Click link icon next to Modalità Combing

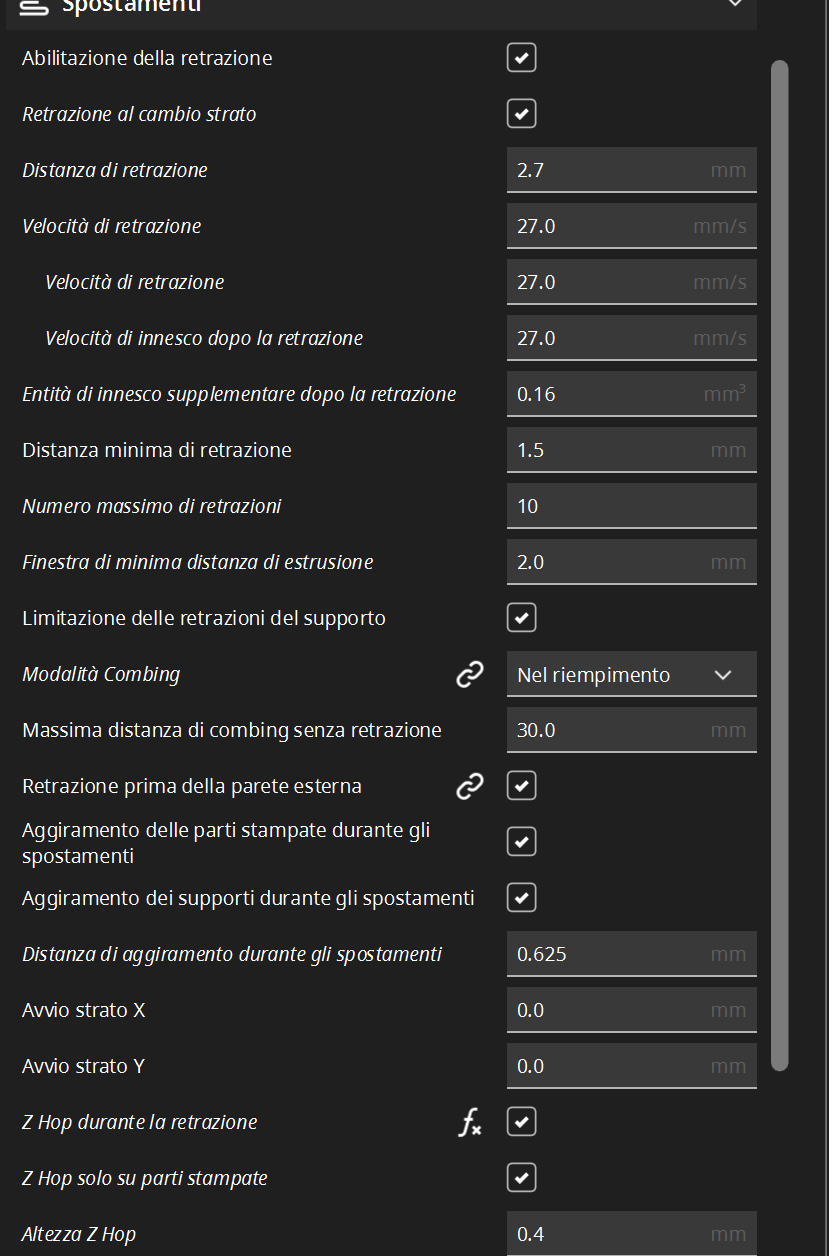click(x=470, y=675)
